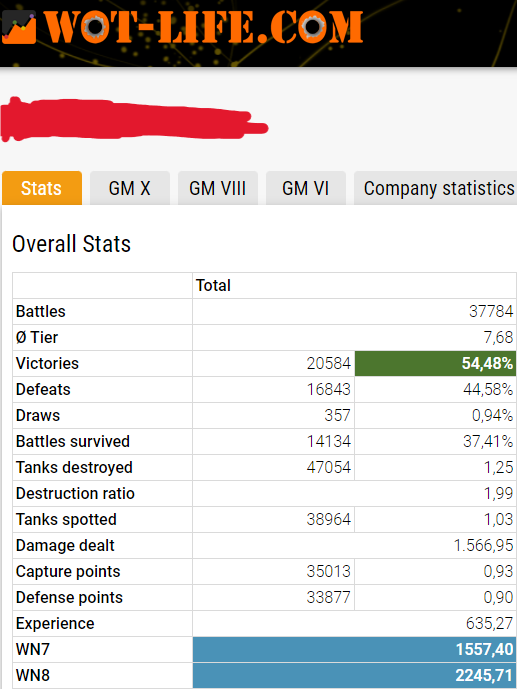Select the Damage dealt label
517x689 pixels.
point(65,545)
